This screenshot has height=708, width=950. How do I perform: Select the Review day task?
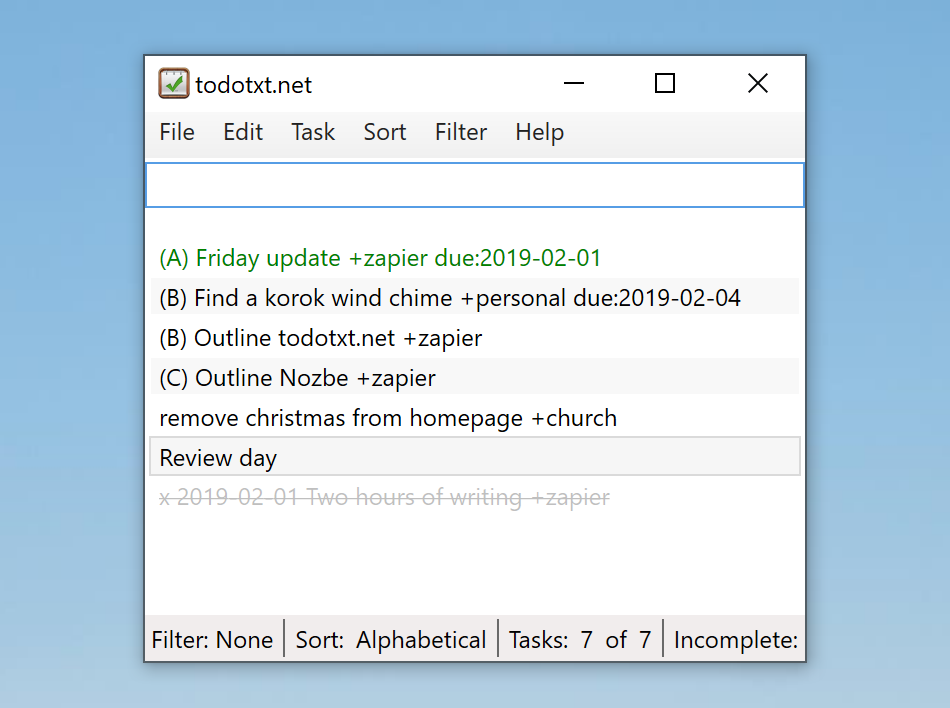tap(475, 457)
